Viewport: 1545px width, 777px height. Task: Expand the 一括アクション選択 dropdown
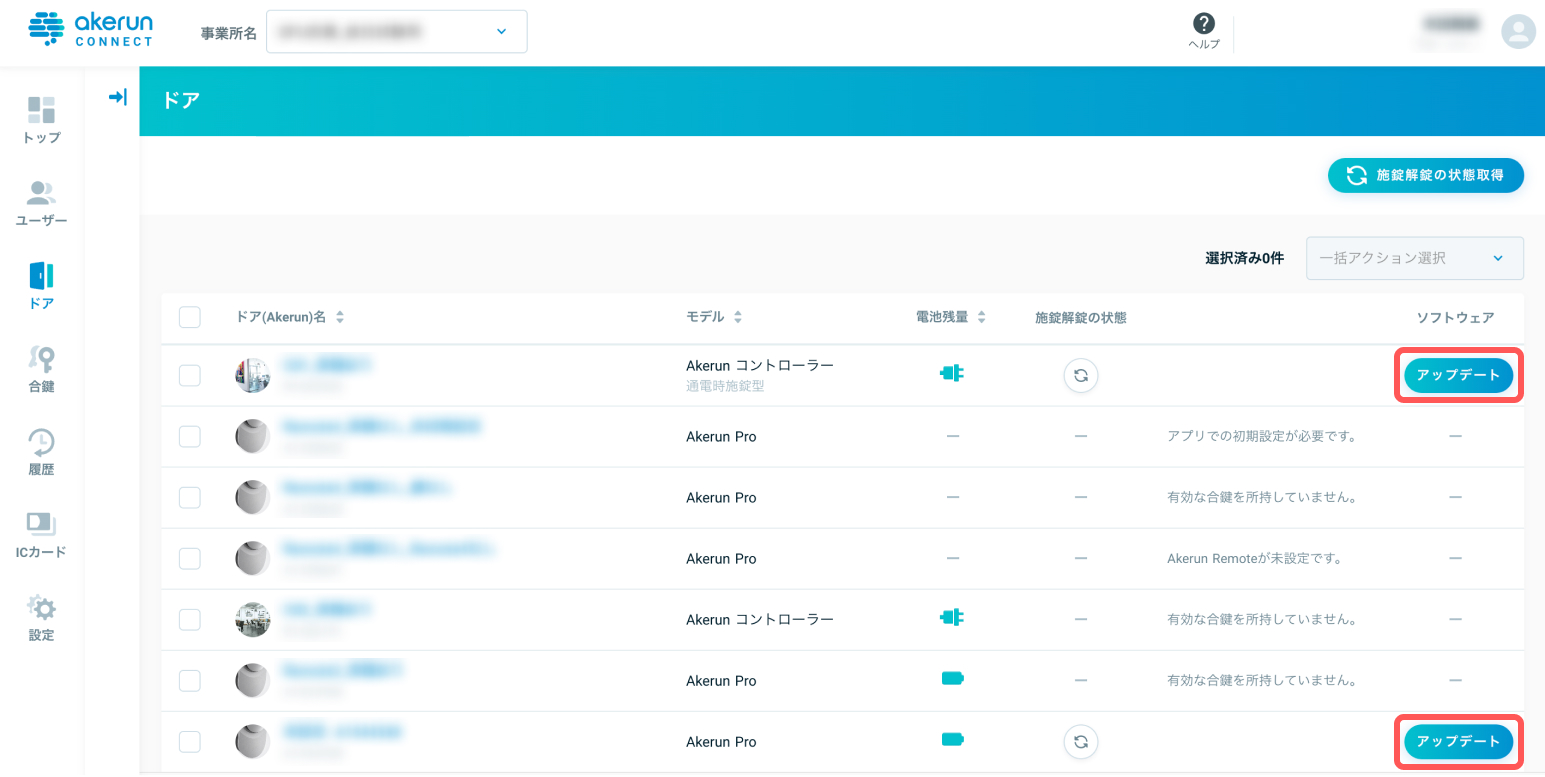click(1414, 258)
